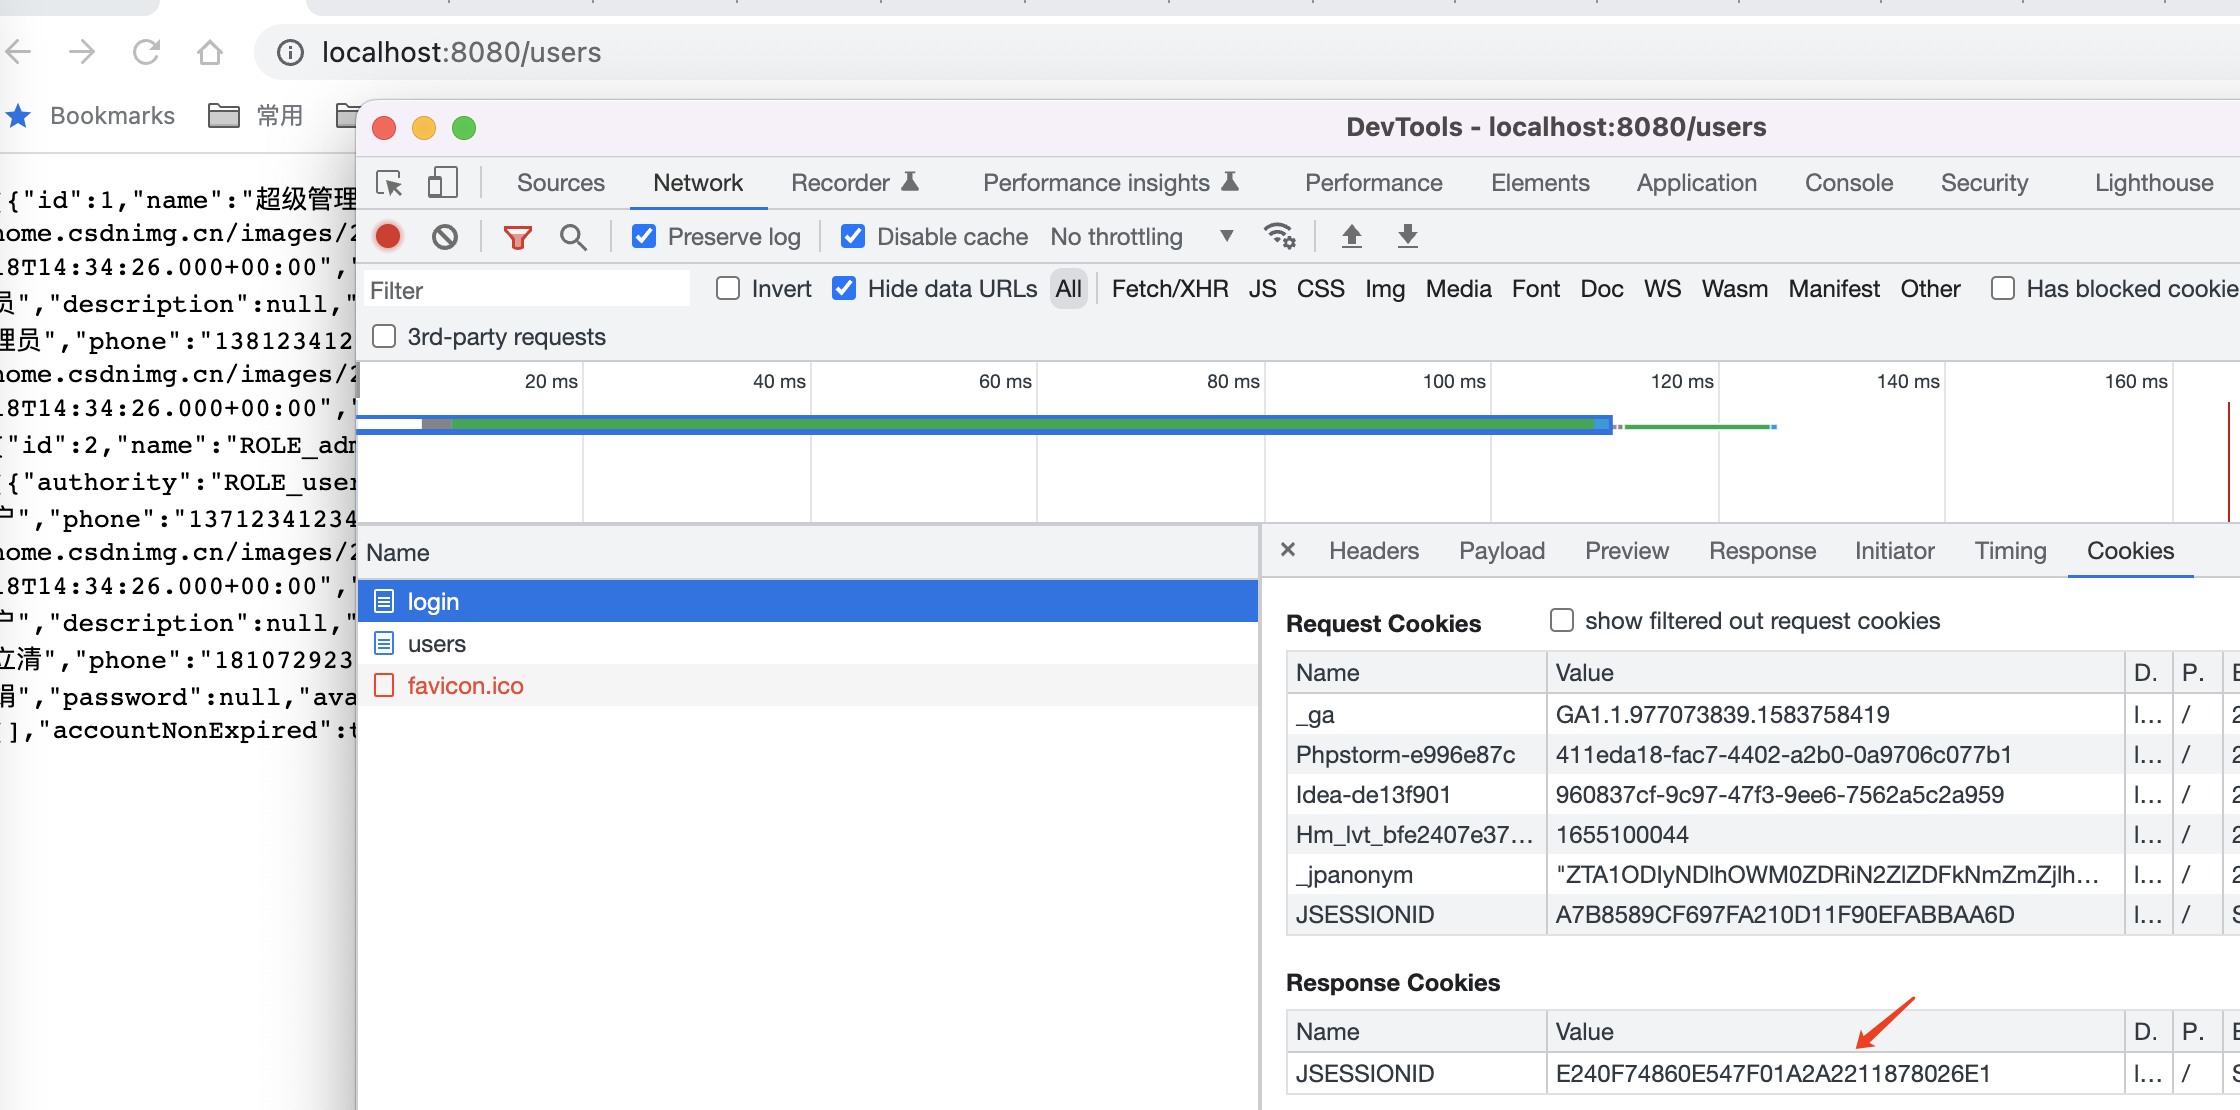Click the network Filter input field
2240x1110 pixels.
click(x=525, y=290)
